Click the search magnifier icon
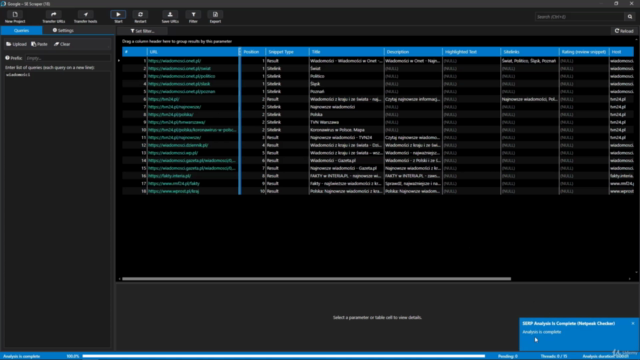The image size is (640, 360). pos(630,17)
